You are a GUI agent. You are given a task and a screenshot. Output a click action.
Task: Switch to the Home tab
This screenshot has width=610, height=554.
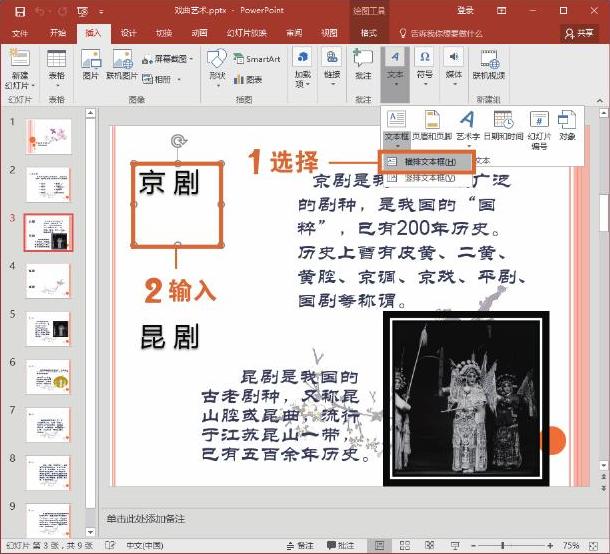click(58, 33)
